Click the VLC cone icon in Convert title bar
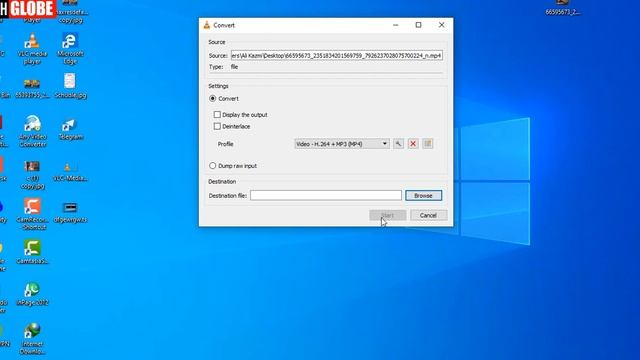The width and height of the screenshot is (640, 360). tap(207, 25)
